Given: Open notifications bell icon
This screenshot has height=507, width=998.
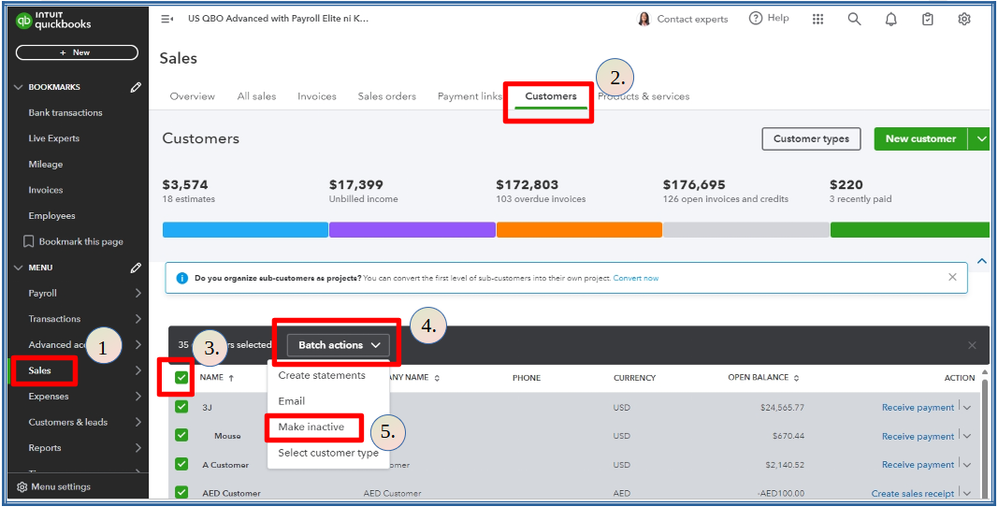Looking at the screenshot, I should (x=891, y=19).
